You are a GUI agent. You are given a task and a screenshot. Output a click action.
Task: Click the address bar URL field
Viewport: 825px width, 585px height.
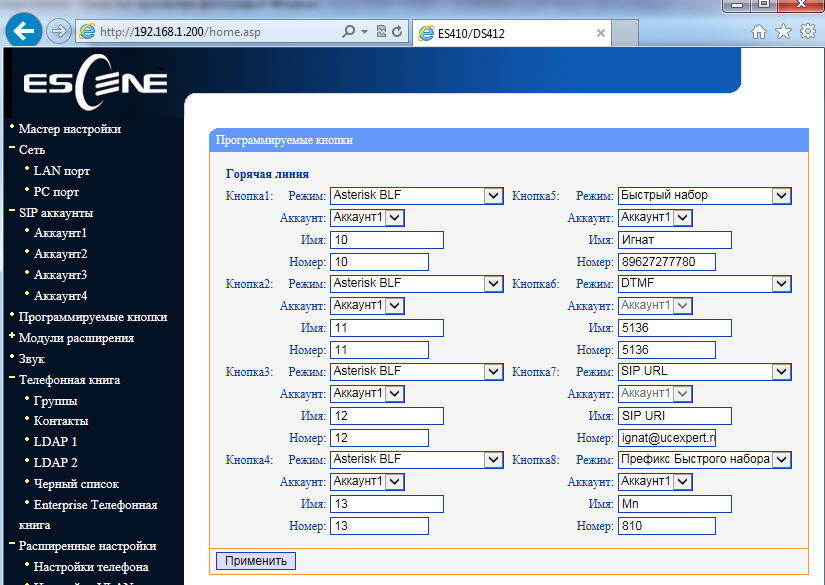pyautogui.click(x=208, y=32)
